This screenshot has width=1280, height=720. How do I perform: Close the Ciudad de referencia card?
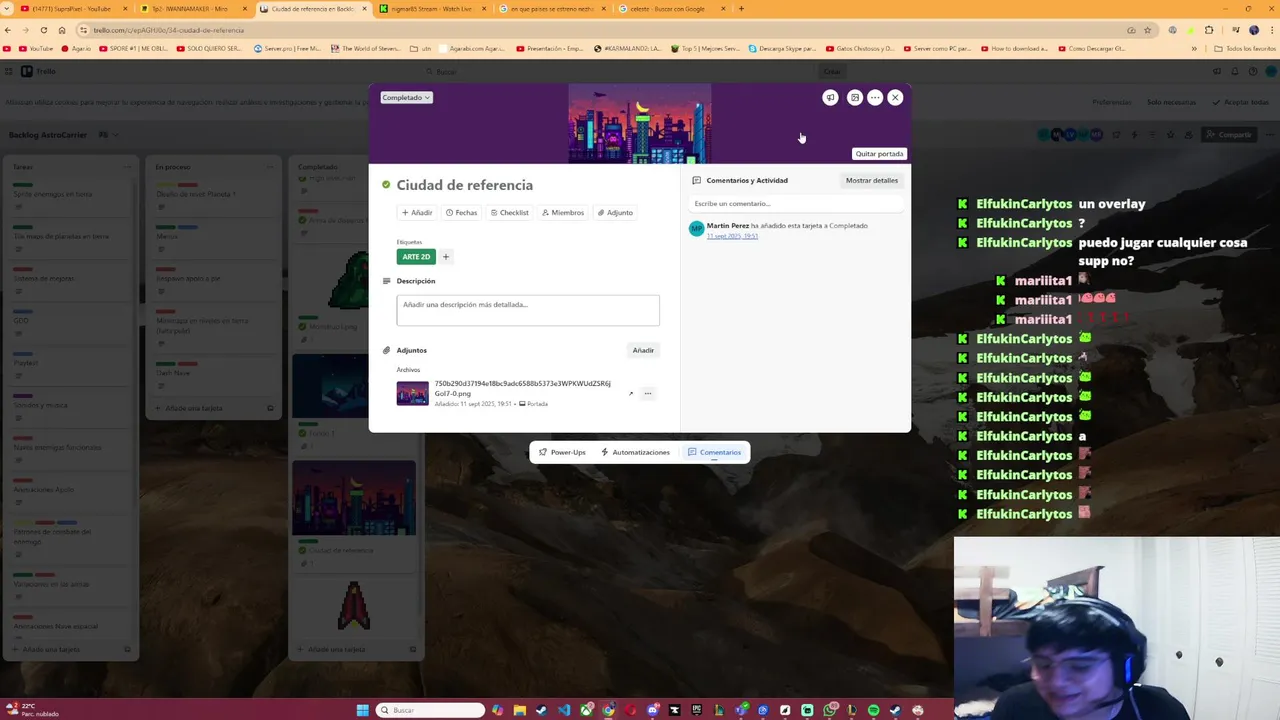[895, 97]
